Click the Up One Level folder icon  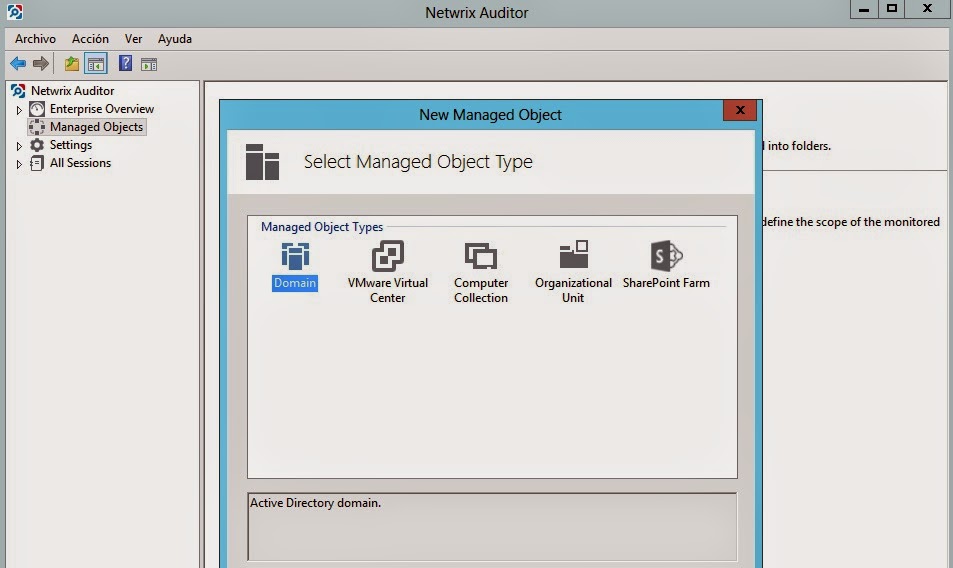point(72,64)
